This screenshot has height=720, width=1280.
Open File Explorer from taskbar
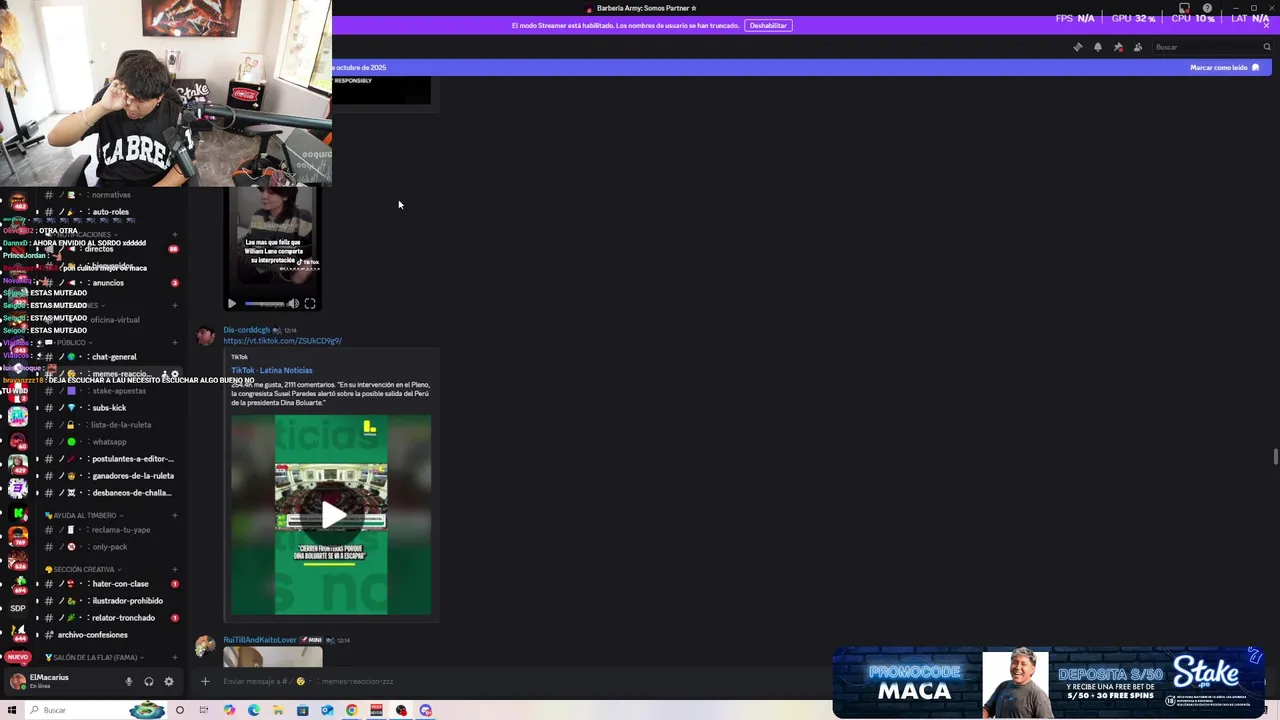278,710
